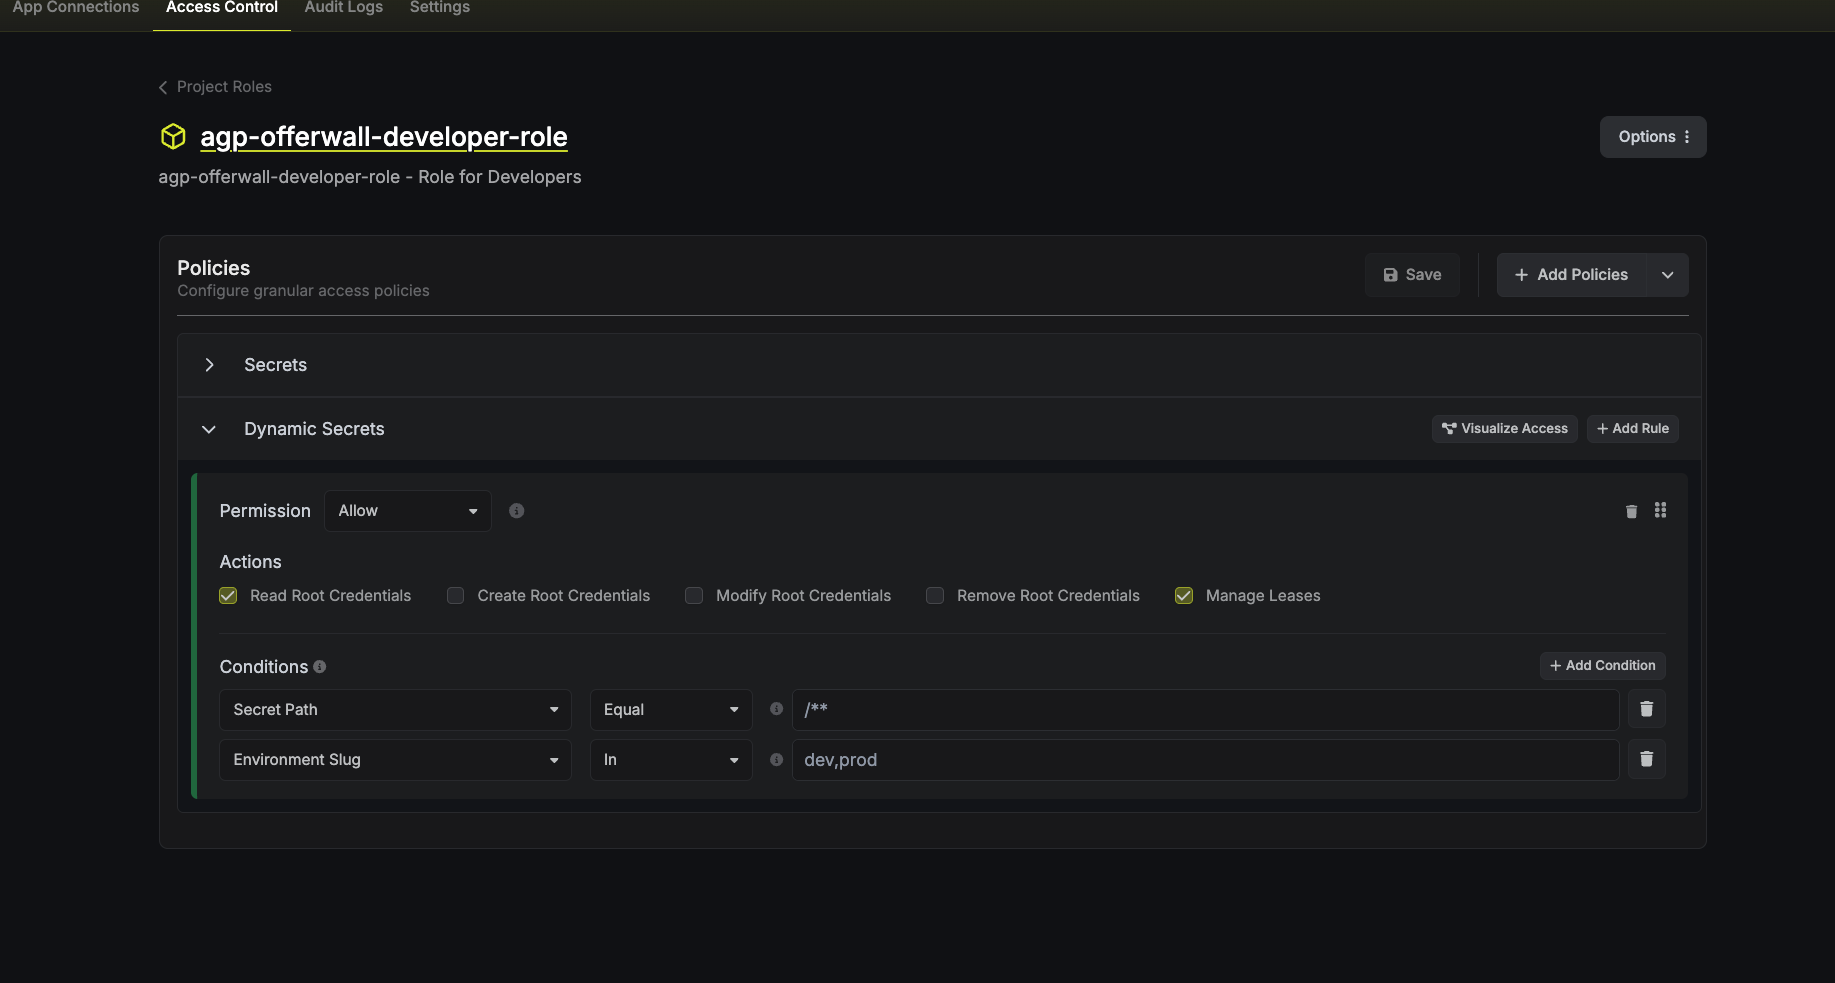Delete the Secret Path condition
1835x983 pixels.
(x=1646, y=709)
